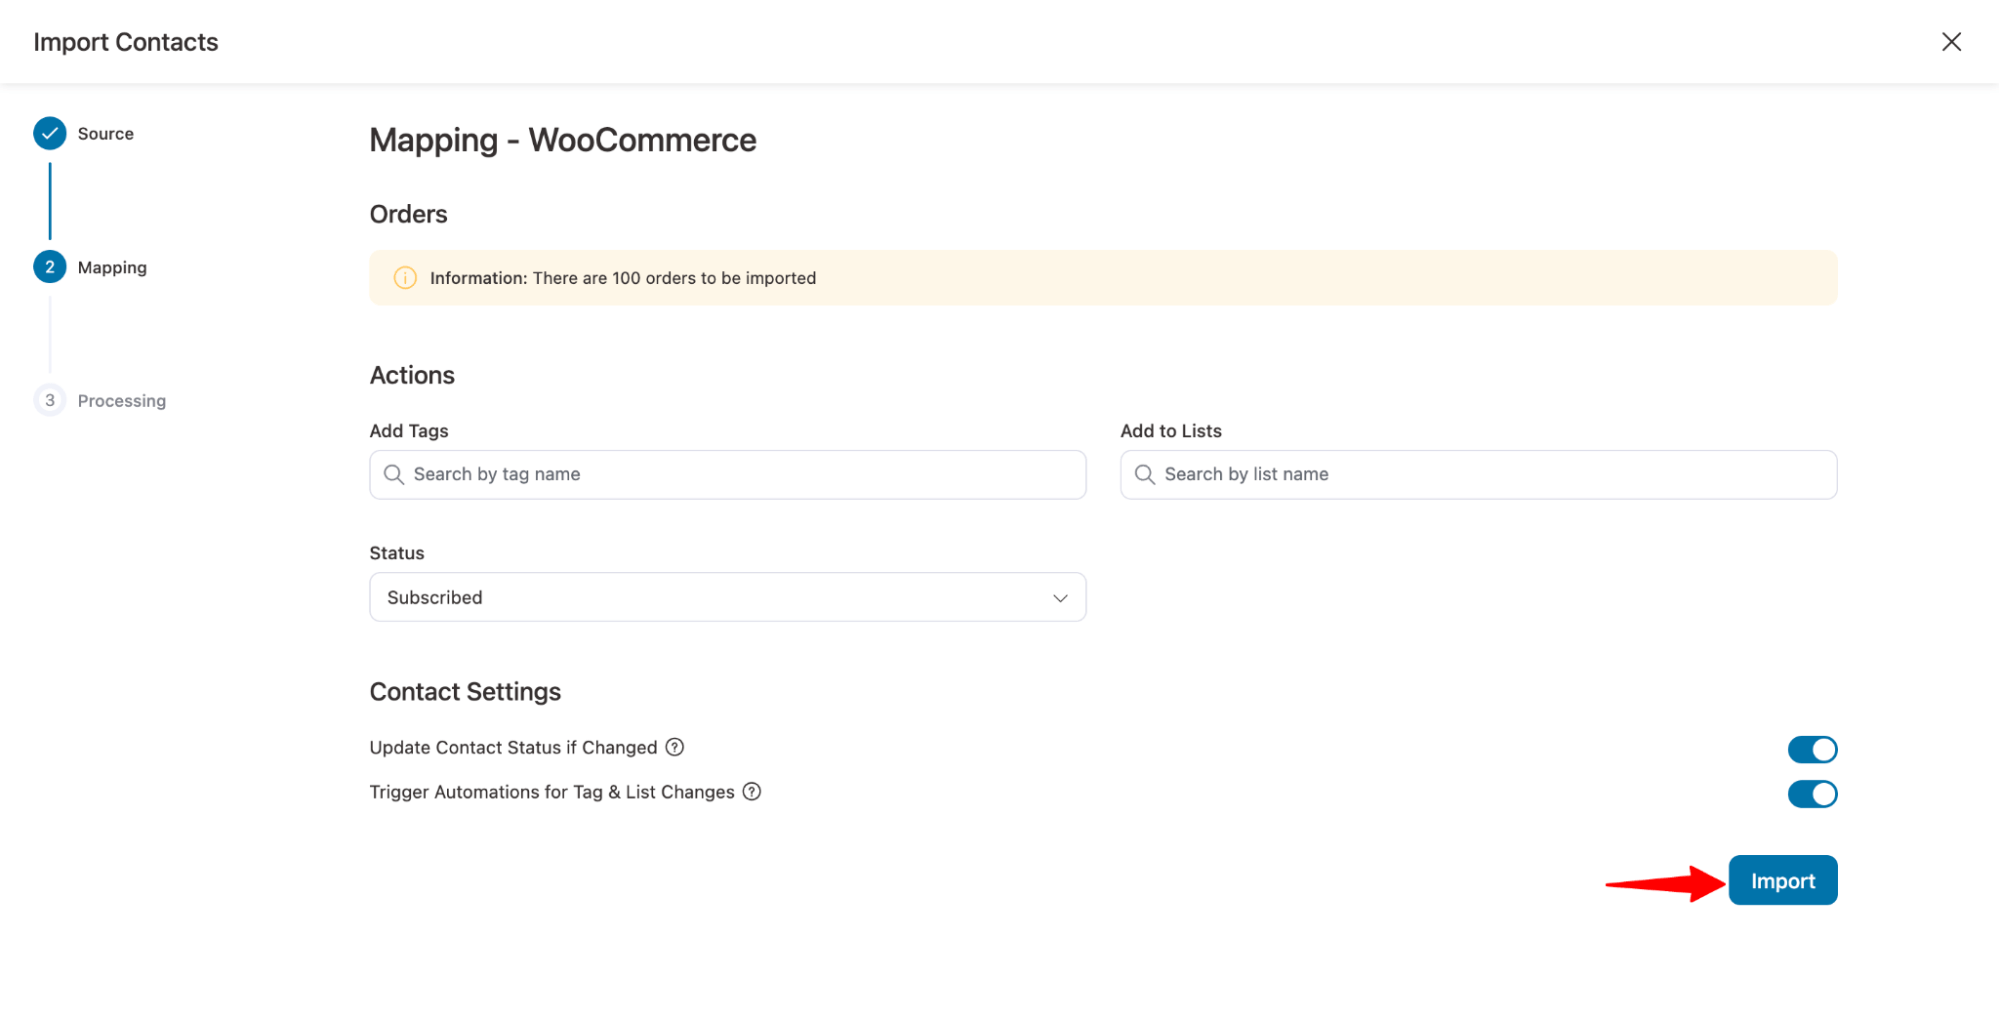Screen dimensions: 1999x1026
Task: Click the information icon in the orders banner
Action: [405, 278]
